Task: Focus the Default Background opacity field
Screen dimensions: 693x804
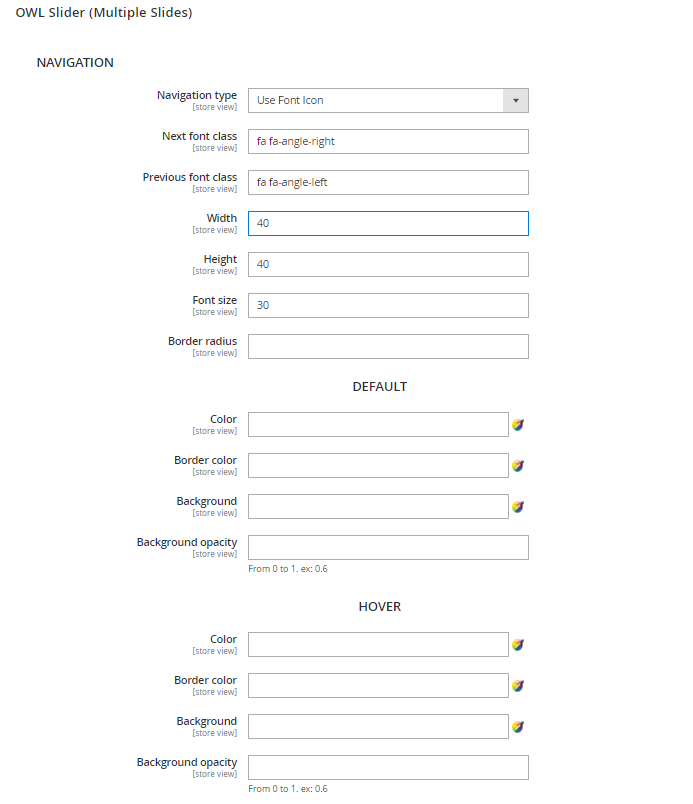Action: tap(388, 548)
